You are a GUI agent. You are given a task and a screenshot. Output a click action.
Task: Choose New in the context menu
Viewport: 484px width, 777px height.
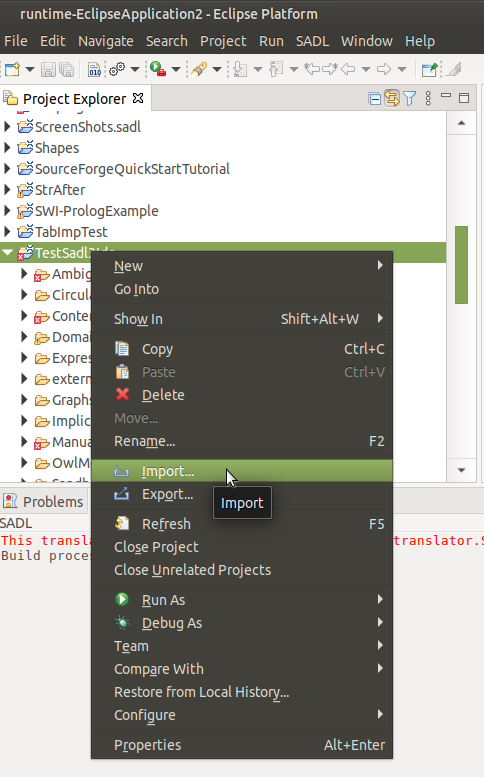tap(242, 266)
